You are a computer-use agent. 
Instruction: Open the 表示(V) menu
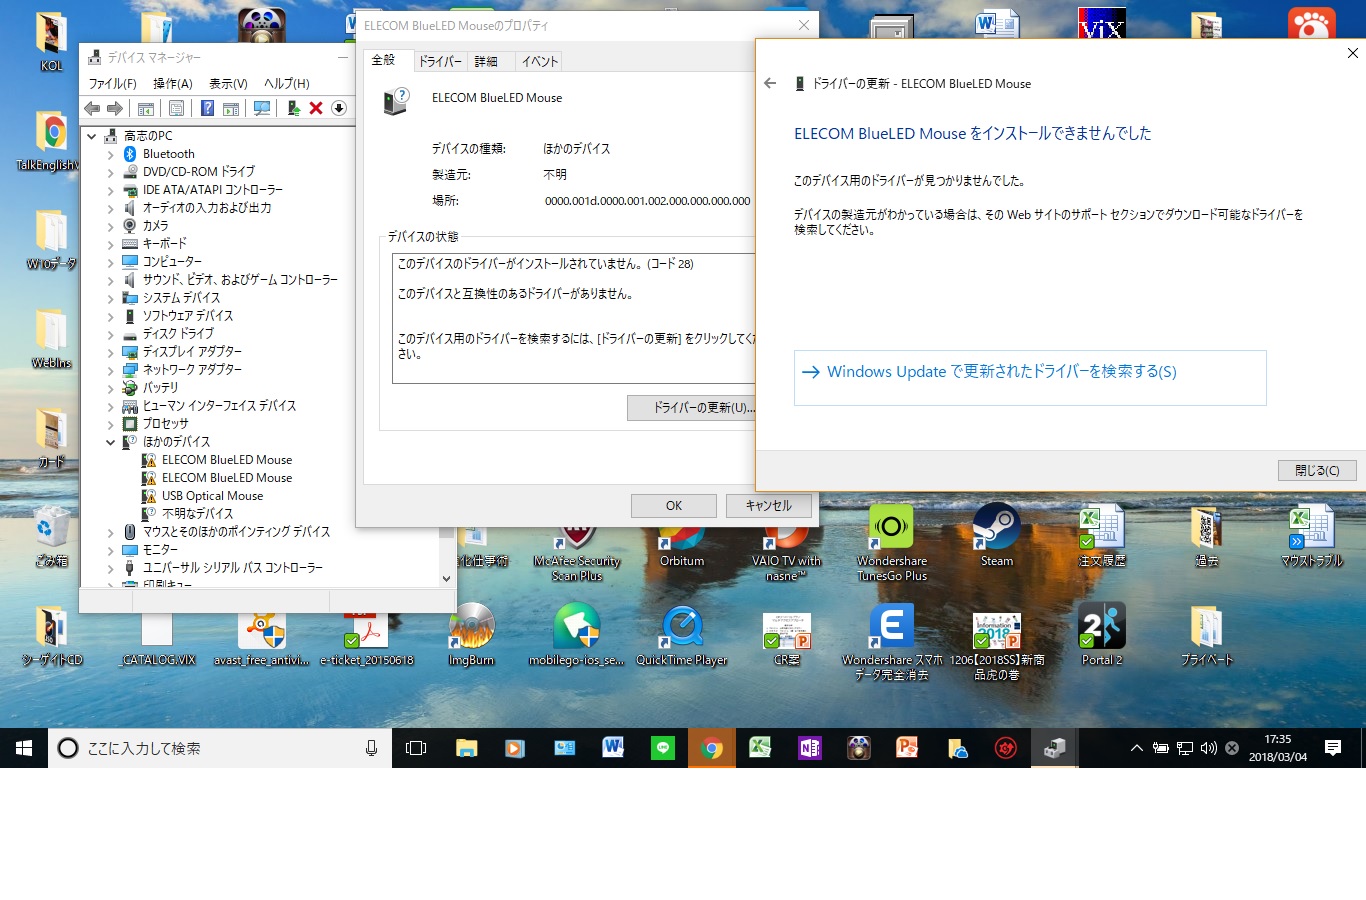pos(228,84)
